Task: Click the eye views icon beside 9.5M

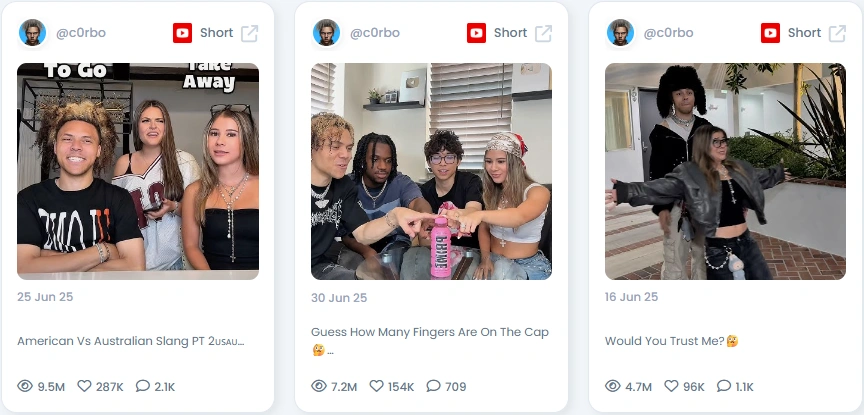Action: click(x=25, y=386)
